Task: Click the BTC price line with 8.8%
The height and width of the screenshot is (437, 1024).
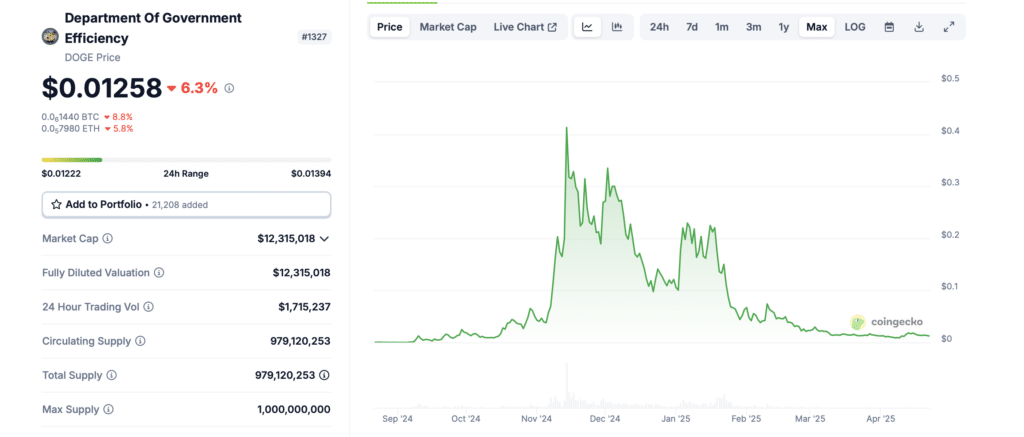Action: (x=88, y=117)
